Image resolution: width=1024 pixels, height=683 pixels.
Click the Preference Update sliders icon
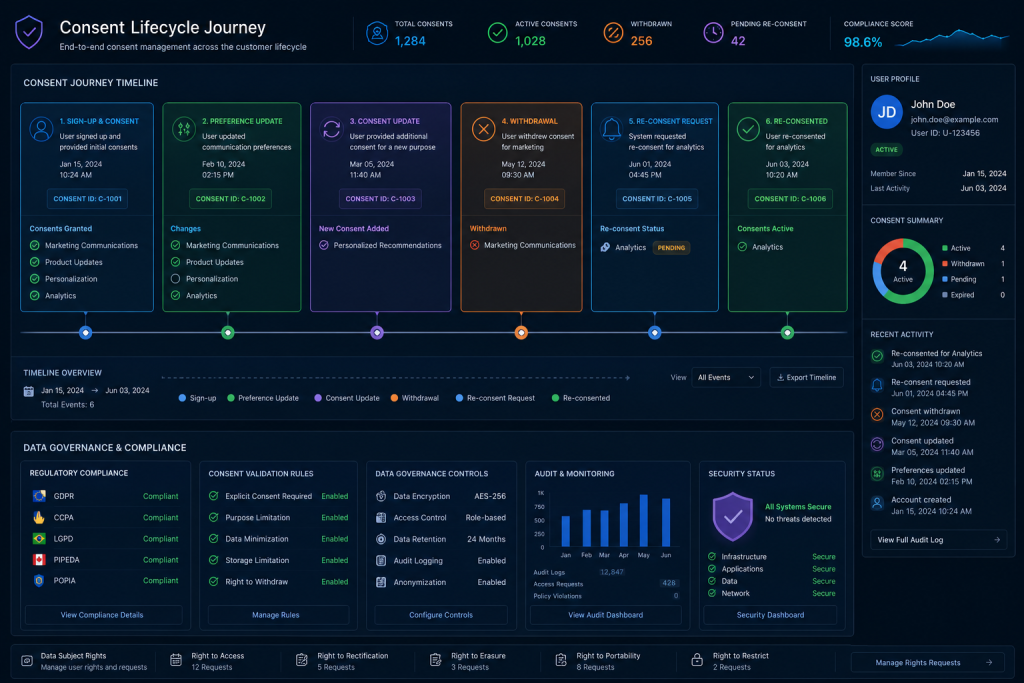click(184, 129)
